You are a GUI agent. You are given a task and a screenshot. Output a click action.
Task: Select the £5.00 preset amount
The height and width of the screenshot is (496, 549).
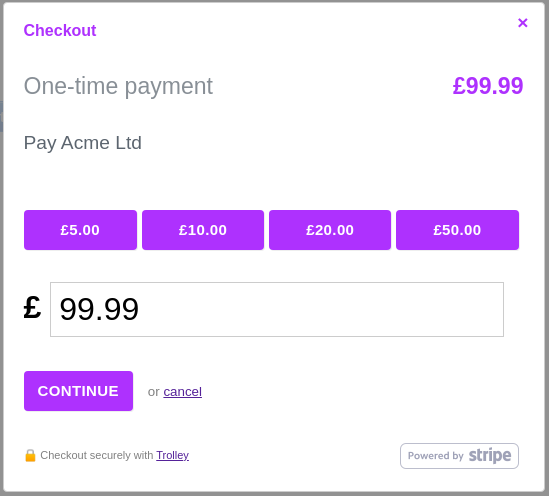[x=80, y=230]
